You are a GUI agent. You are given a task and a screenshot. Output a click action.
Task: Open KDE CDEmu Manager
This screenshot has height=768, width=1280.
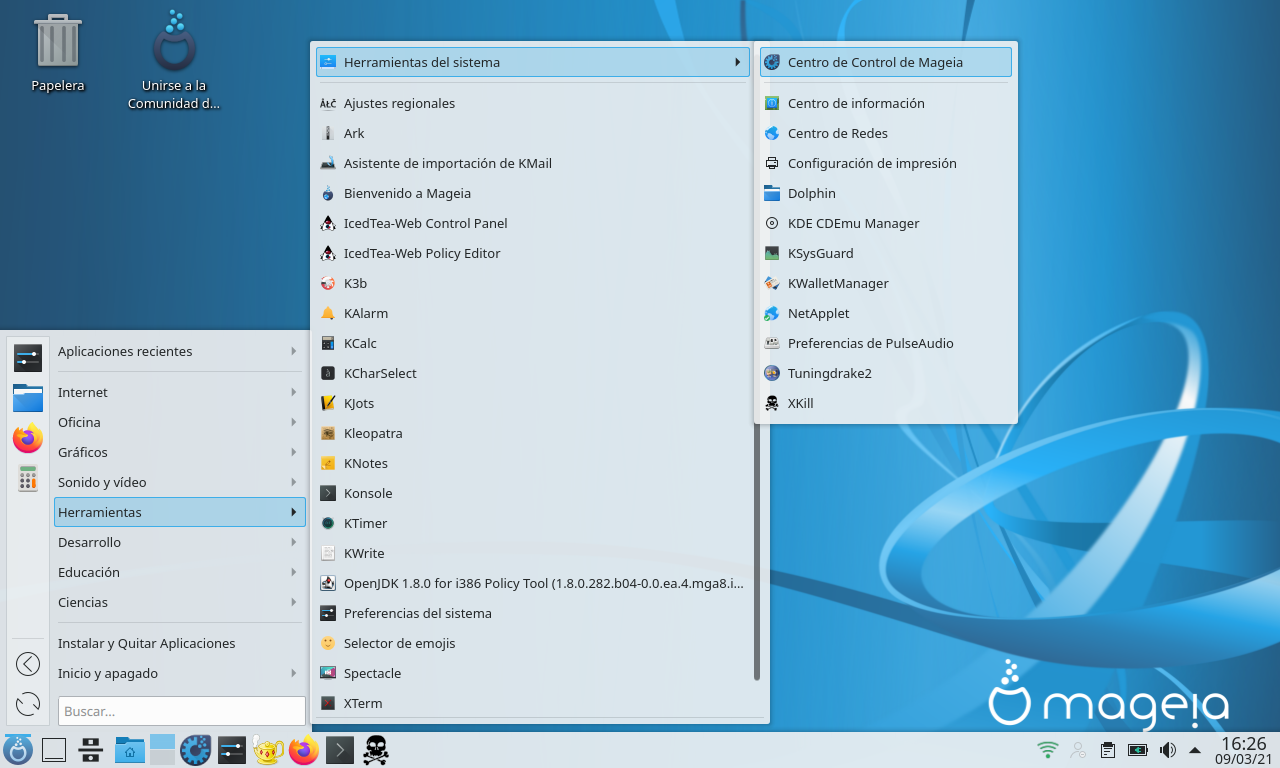point(885,223)
